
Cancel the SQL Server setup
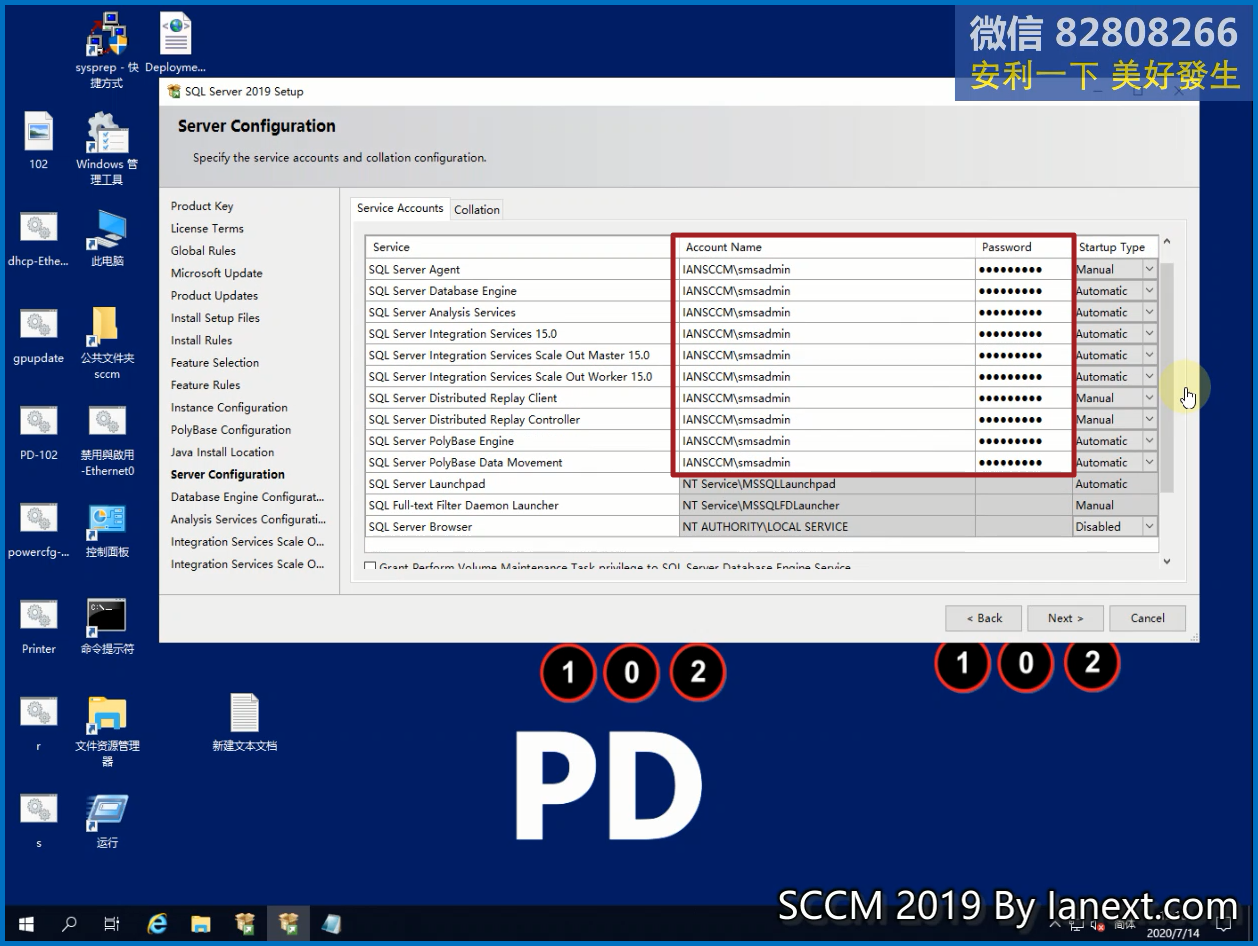coord(1147,618)
